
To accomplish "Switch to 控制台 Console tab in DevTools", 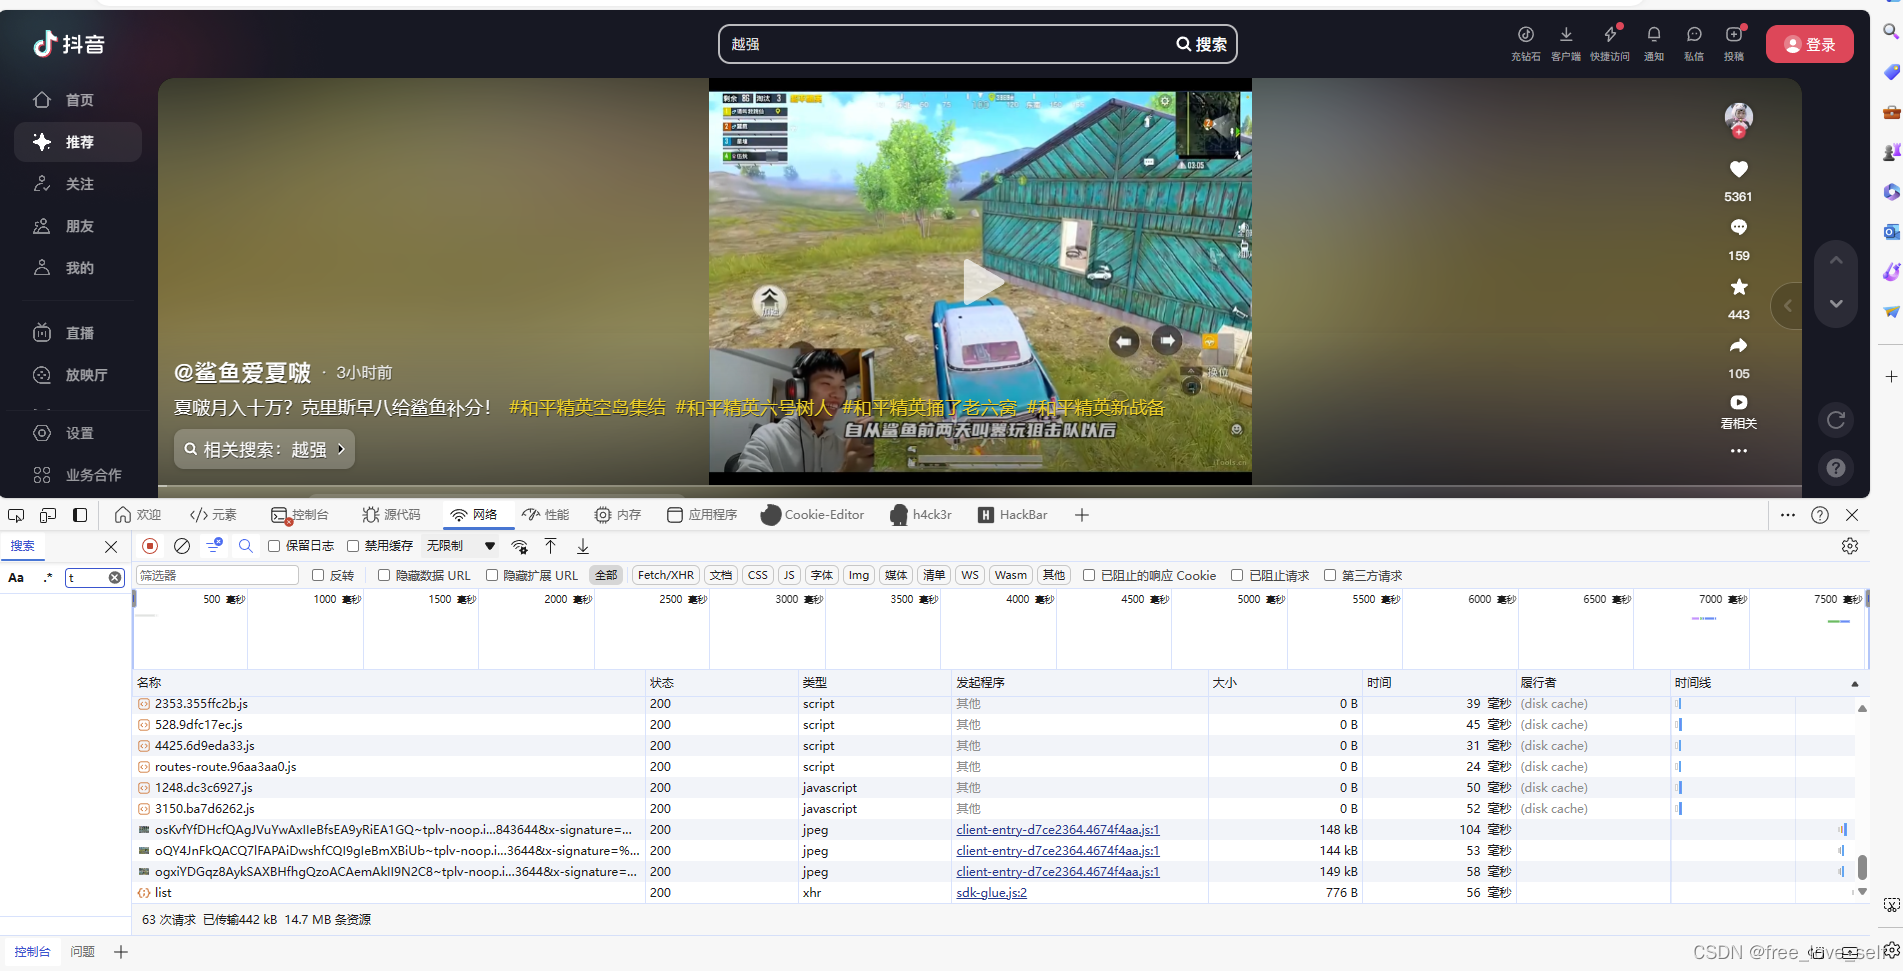I will (x=300, y=515).
